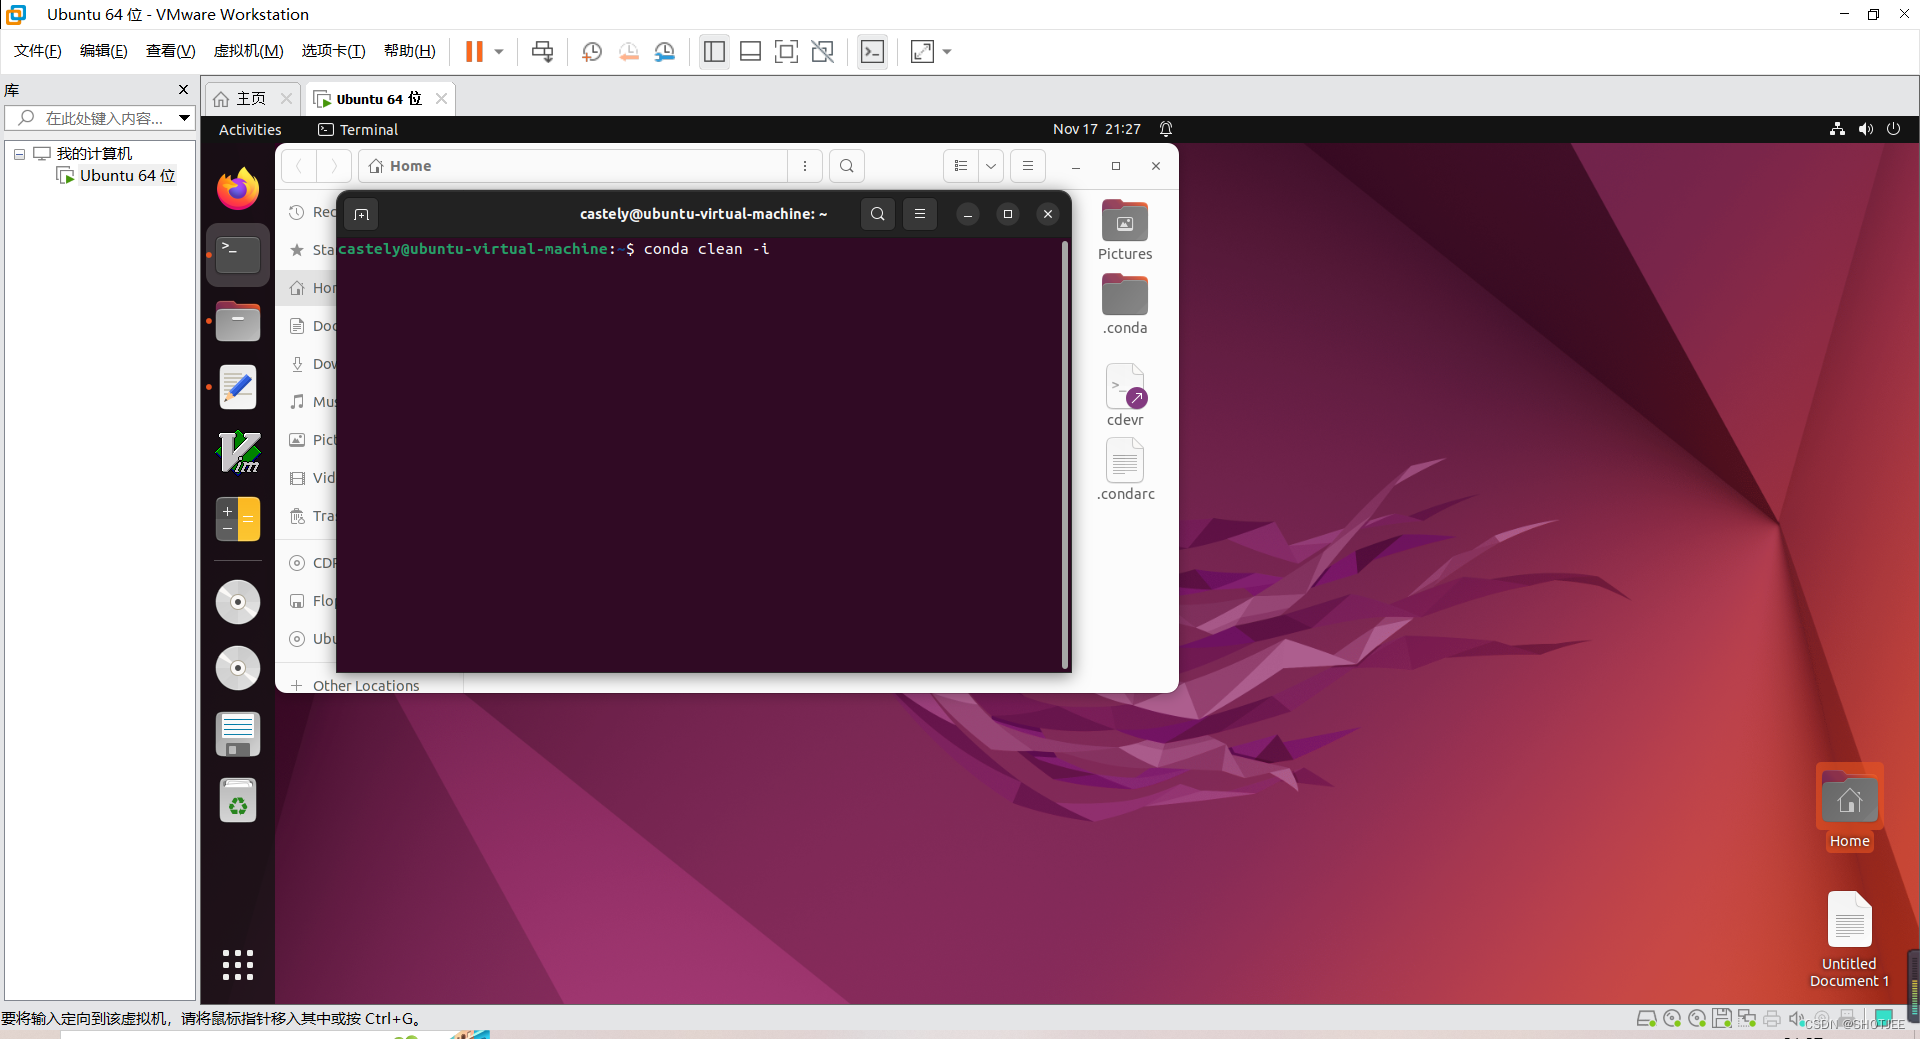
Task: Switch to the 主页 tab
Action: coord(248,98)
